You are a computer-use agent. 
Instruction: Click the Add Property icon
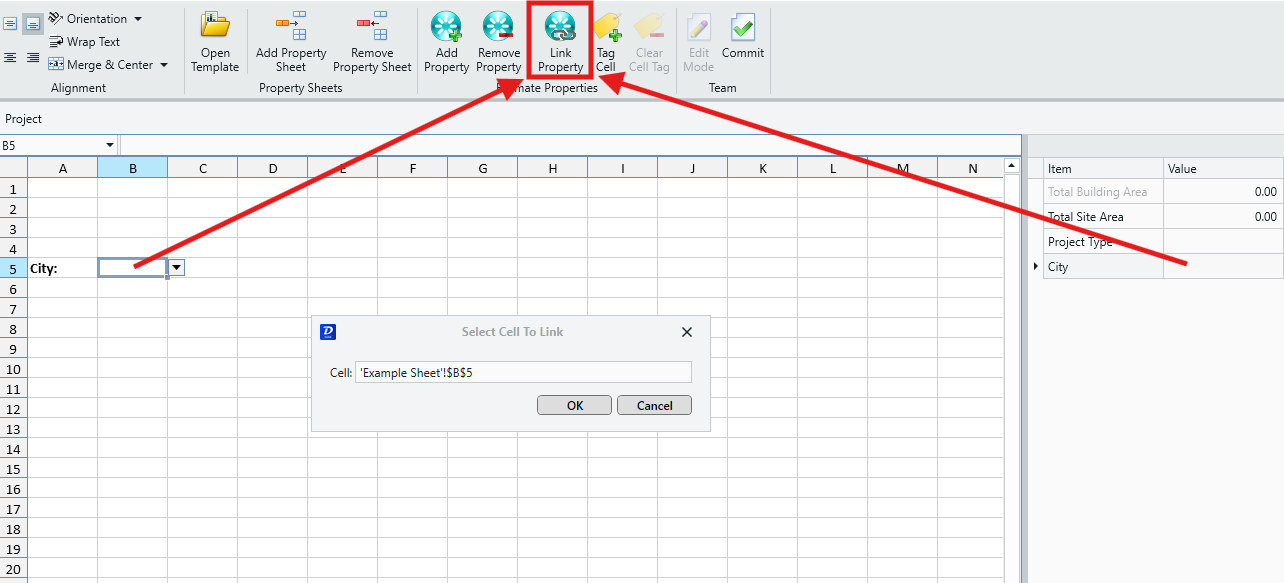pyautogui.click(x=446, y=26)
